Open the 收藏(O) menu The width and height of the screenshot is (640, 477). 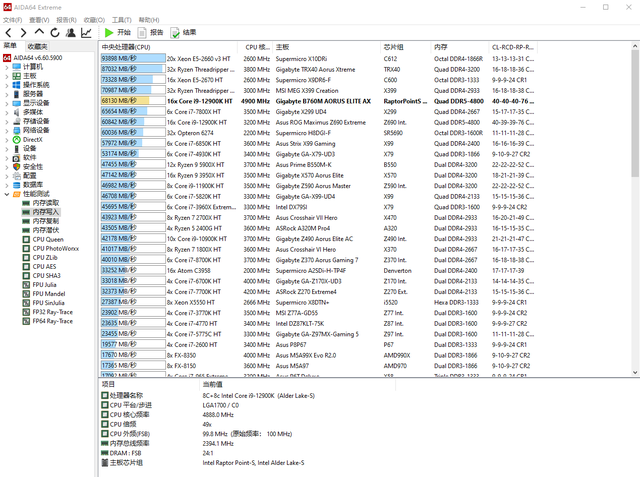94,20
